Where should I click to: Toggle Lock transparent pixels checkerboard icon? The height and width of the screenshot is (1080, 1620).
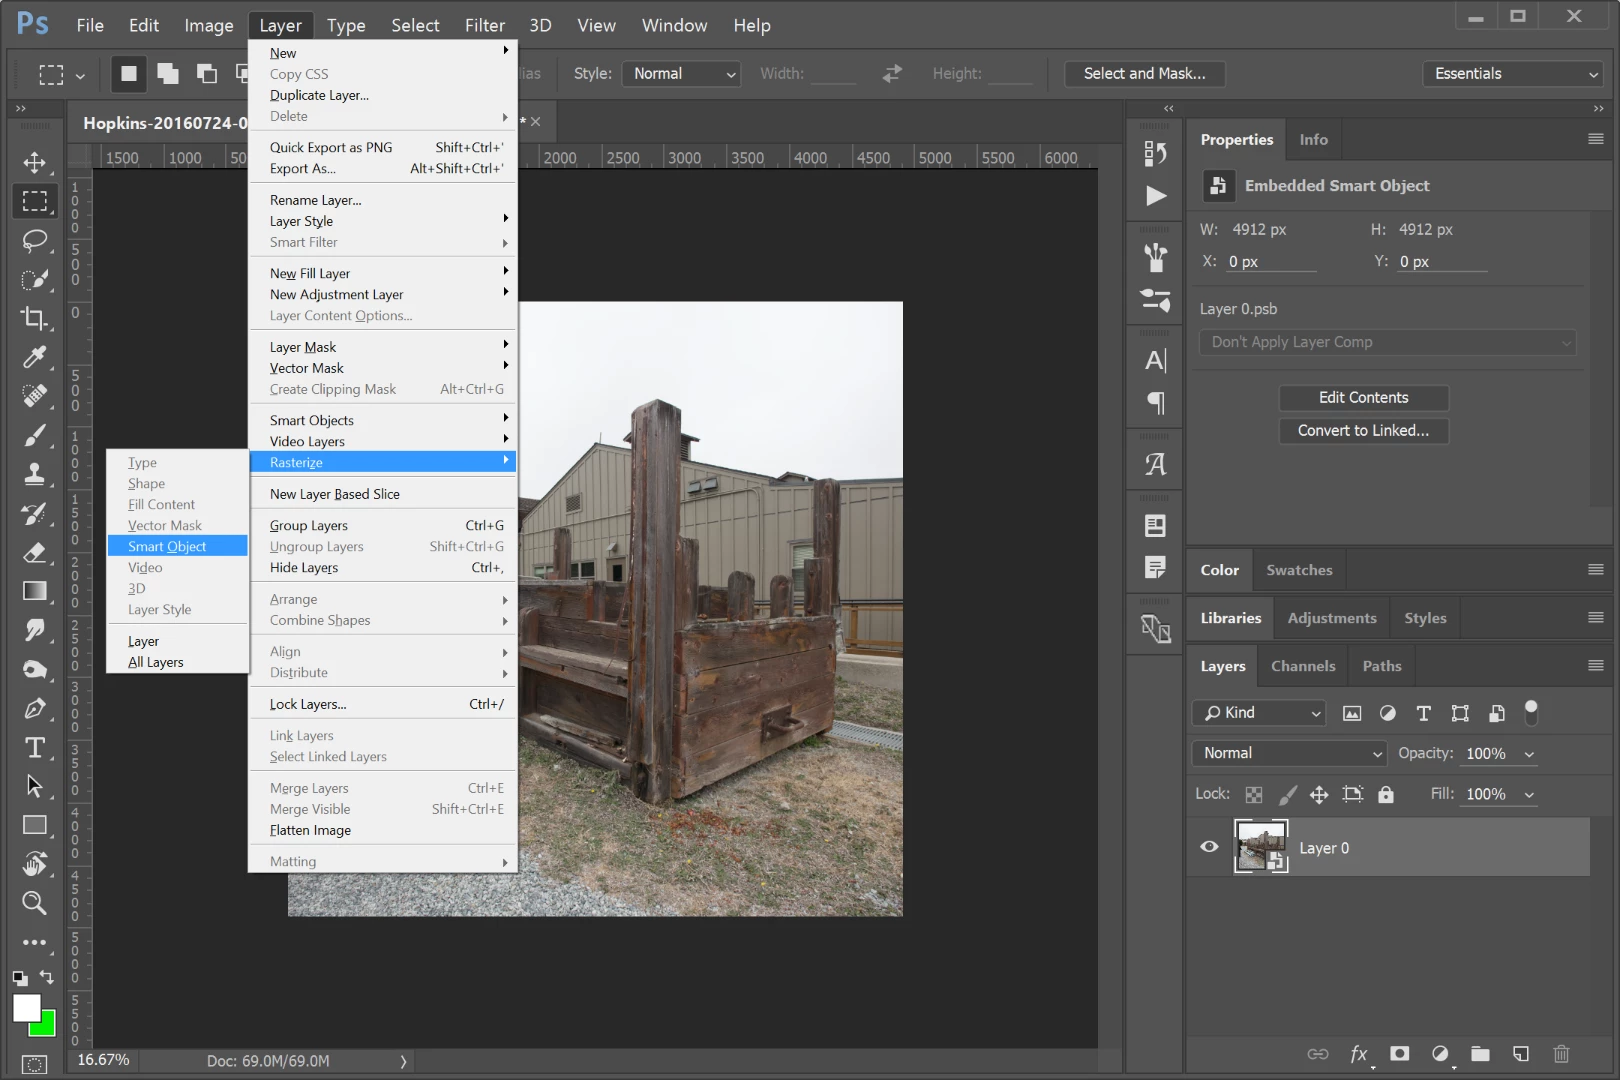1253,794
